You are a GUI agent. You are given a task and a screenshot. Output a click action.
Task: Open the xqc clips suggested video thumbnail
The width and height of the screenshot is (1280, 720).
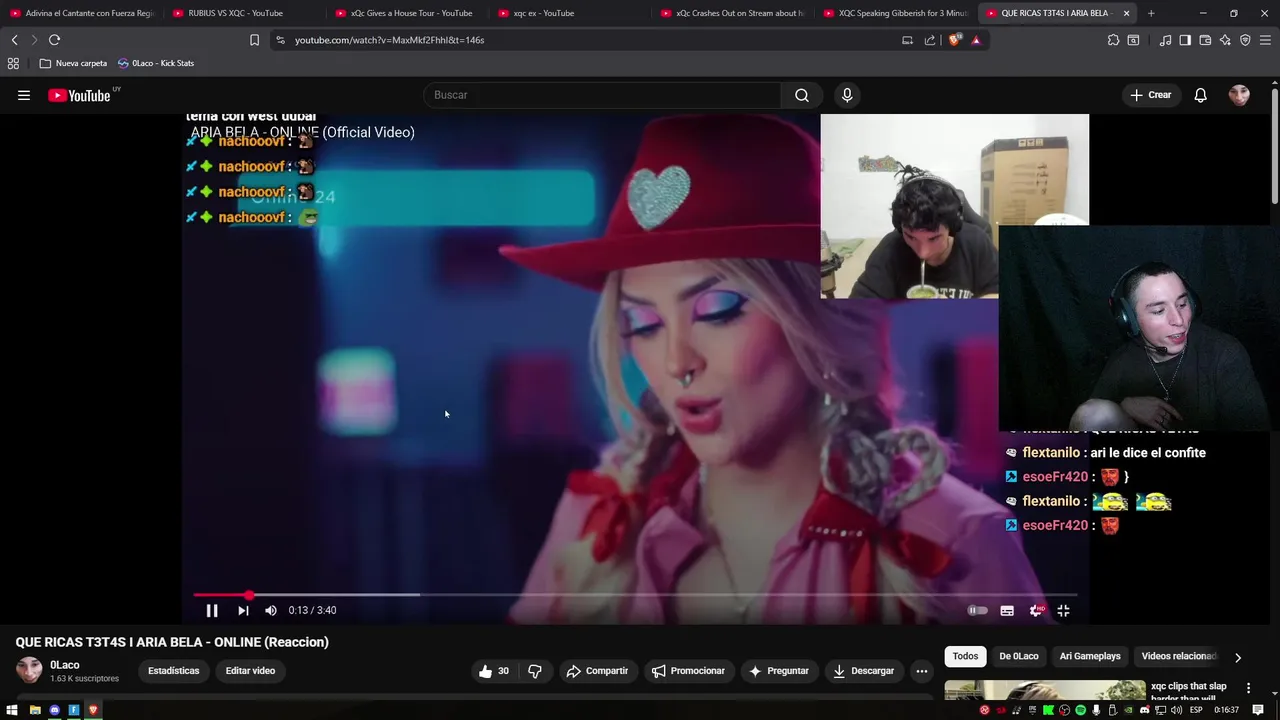(1045, 690)
